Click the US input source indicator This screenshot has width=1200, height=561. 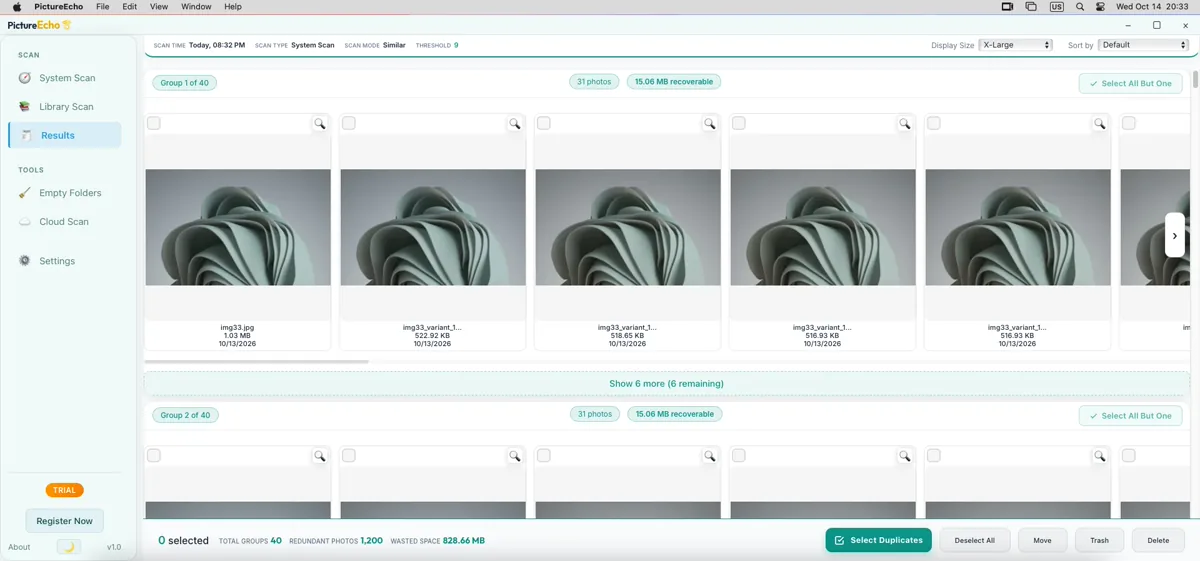pyautogui.click(x=1057, y=7)
